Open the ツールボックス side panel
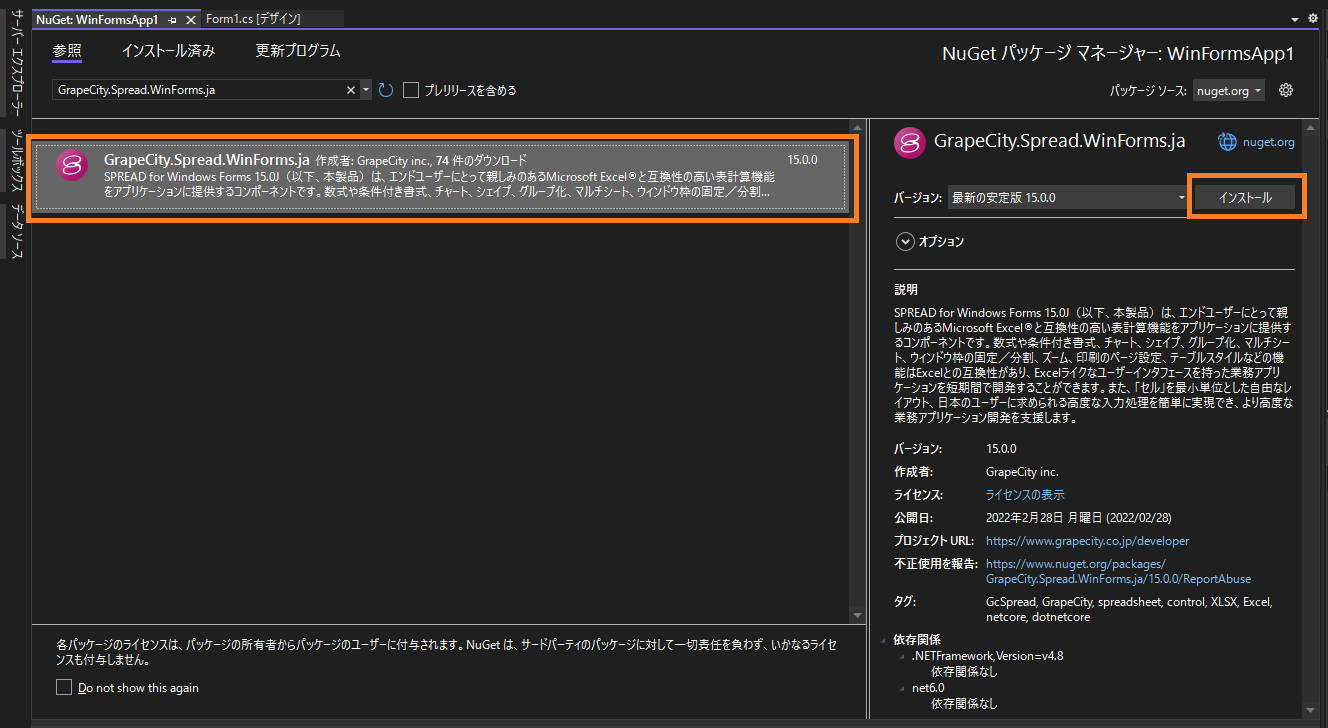 [x=16, y=162]
